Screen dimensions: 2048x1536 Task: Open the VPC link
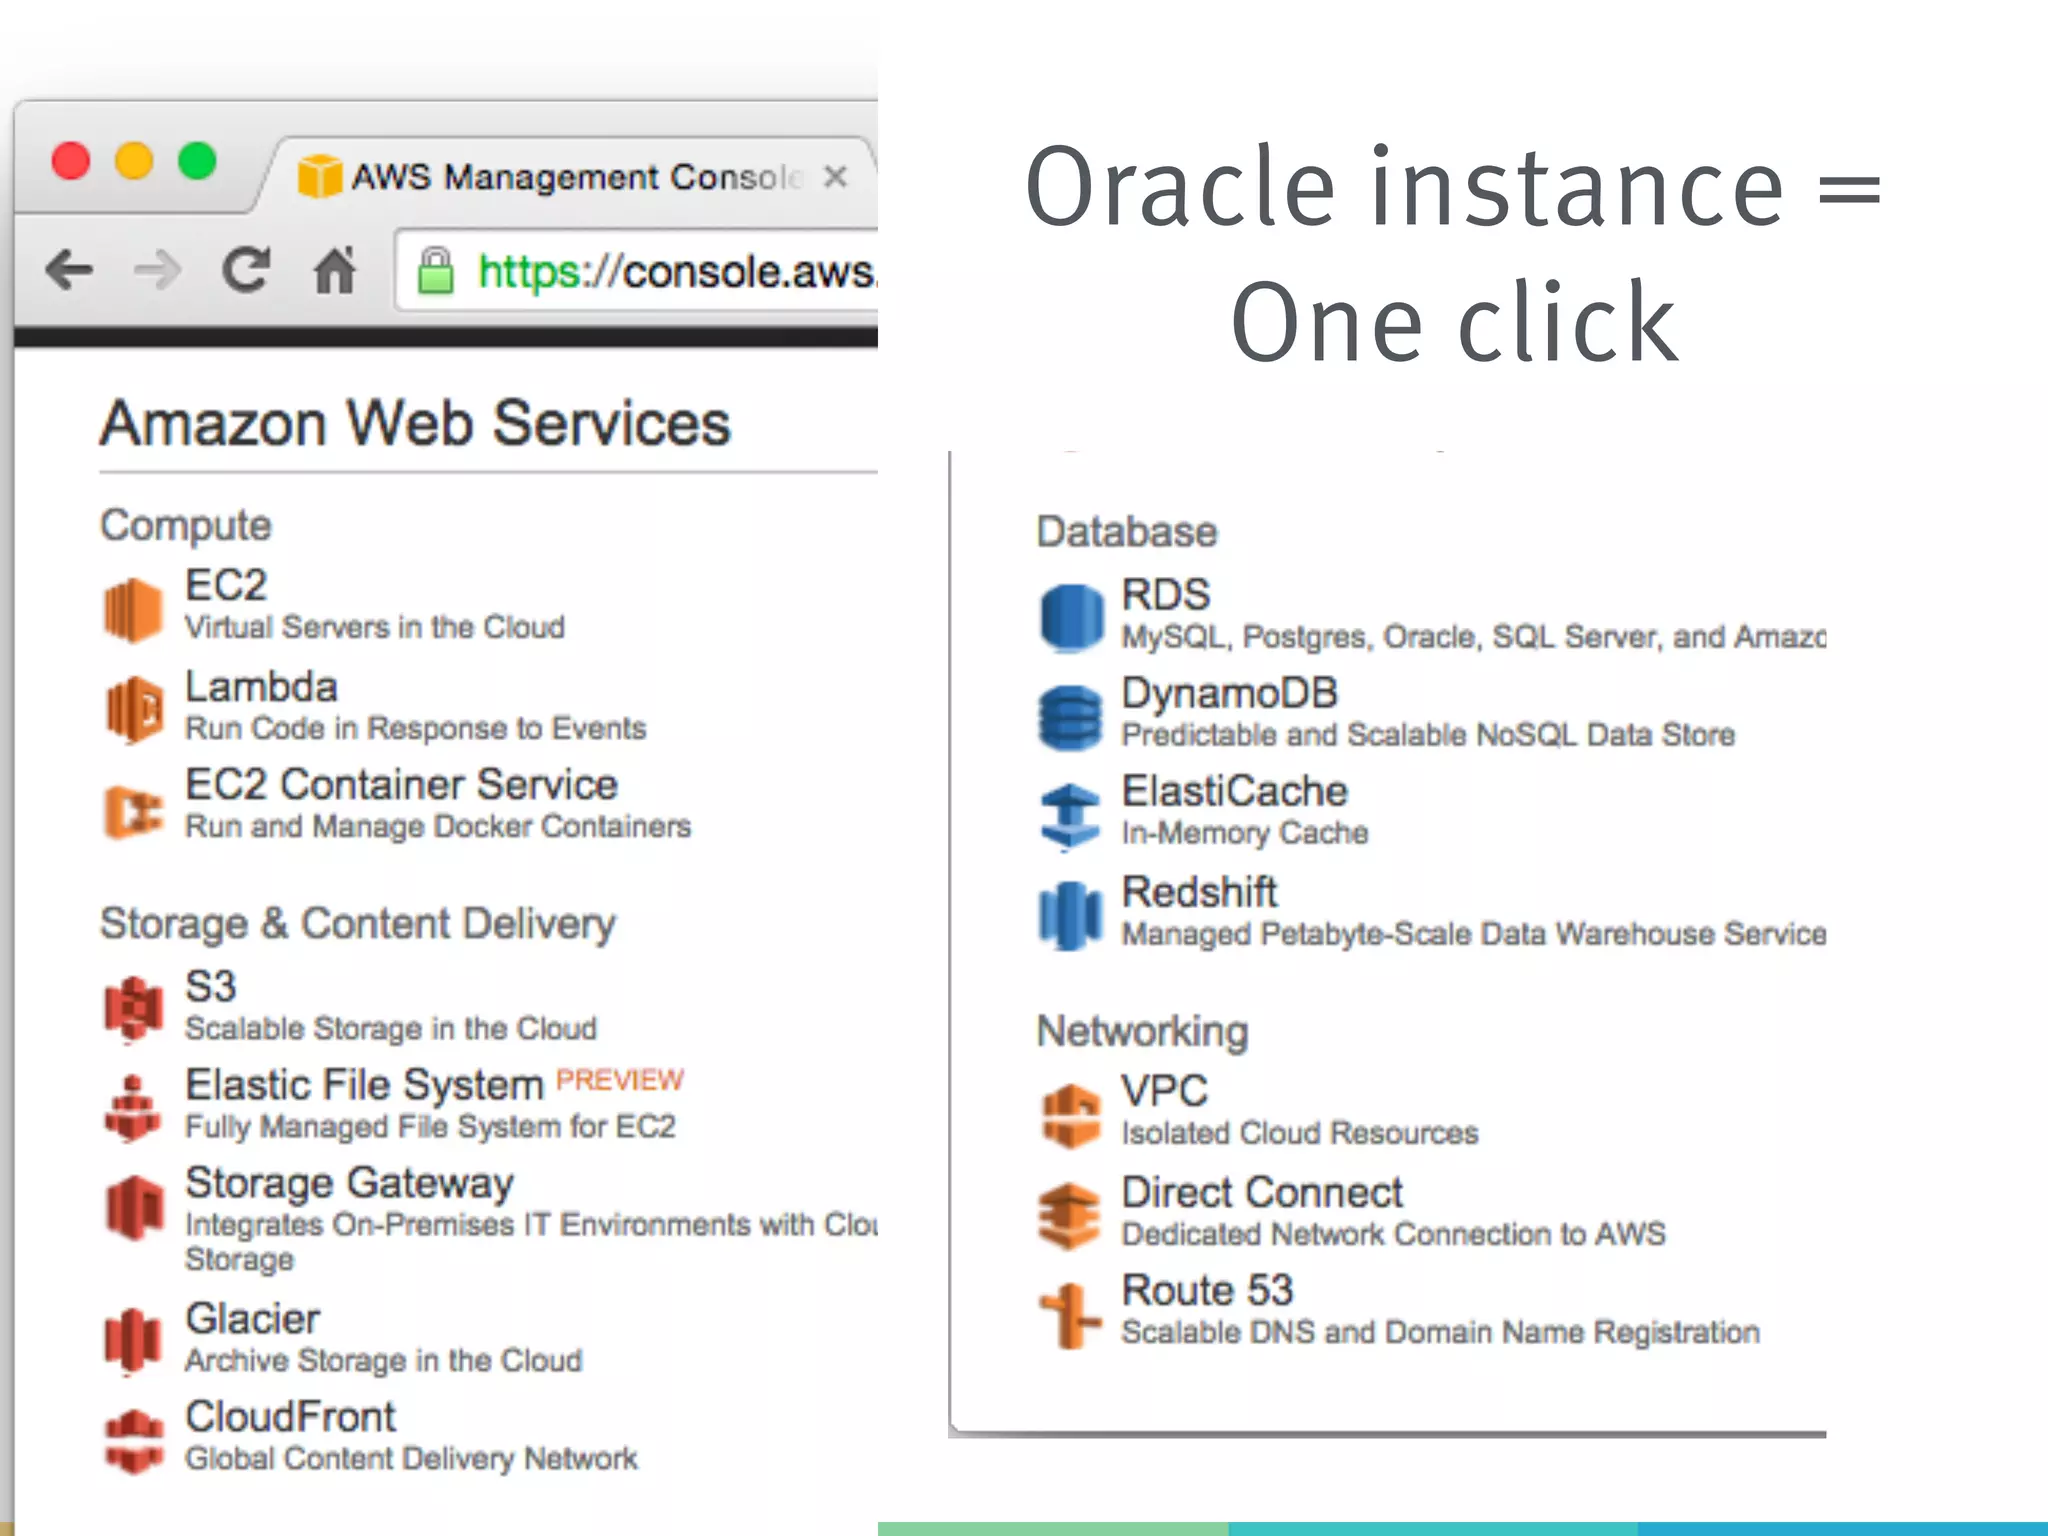1165,1090
